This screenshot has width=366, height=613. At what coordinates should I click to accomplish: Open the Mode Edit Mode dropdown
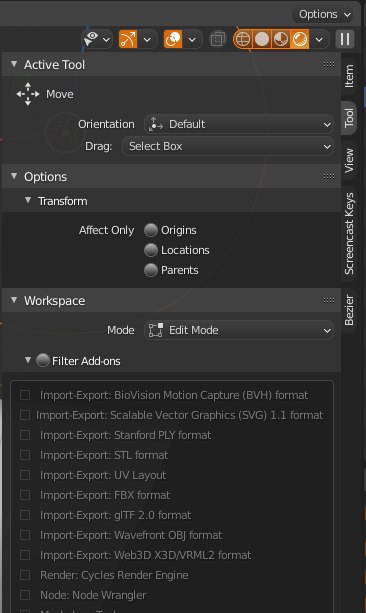pos(239,330)
